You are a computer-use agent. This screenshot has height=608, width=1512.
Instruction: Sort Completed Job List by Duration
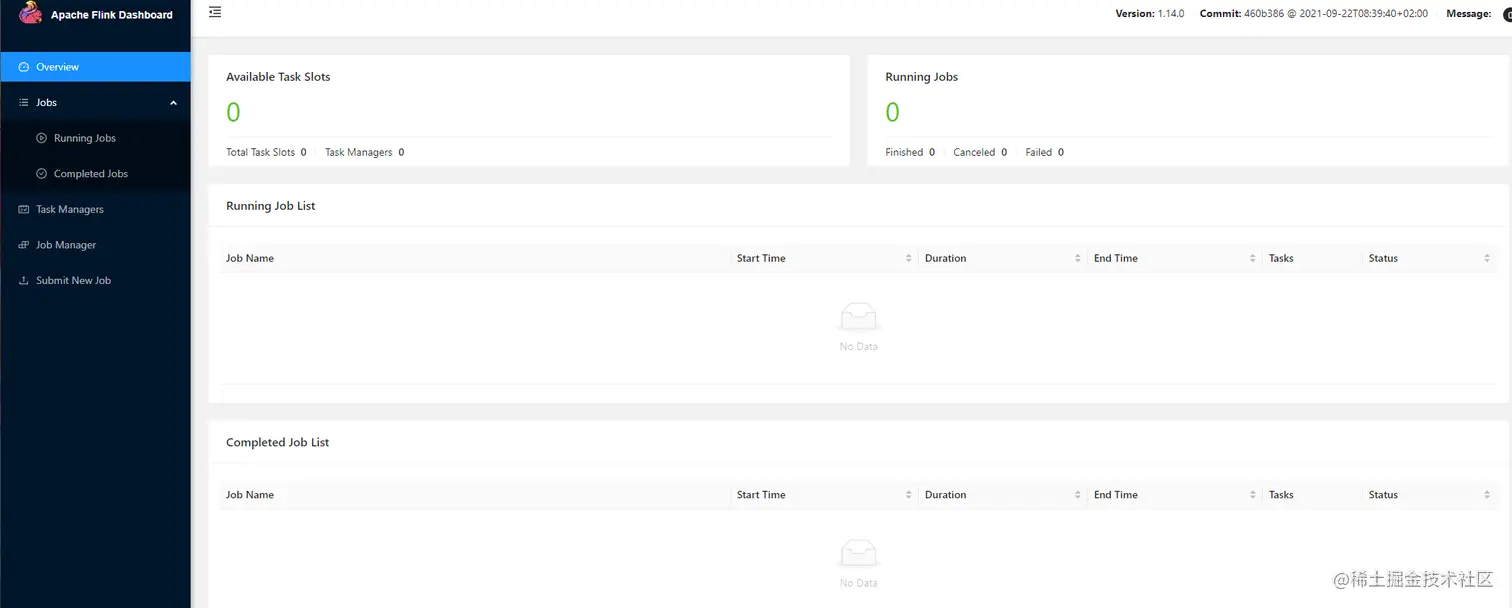[x=1077, y=495]
